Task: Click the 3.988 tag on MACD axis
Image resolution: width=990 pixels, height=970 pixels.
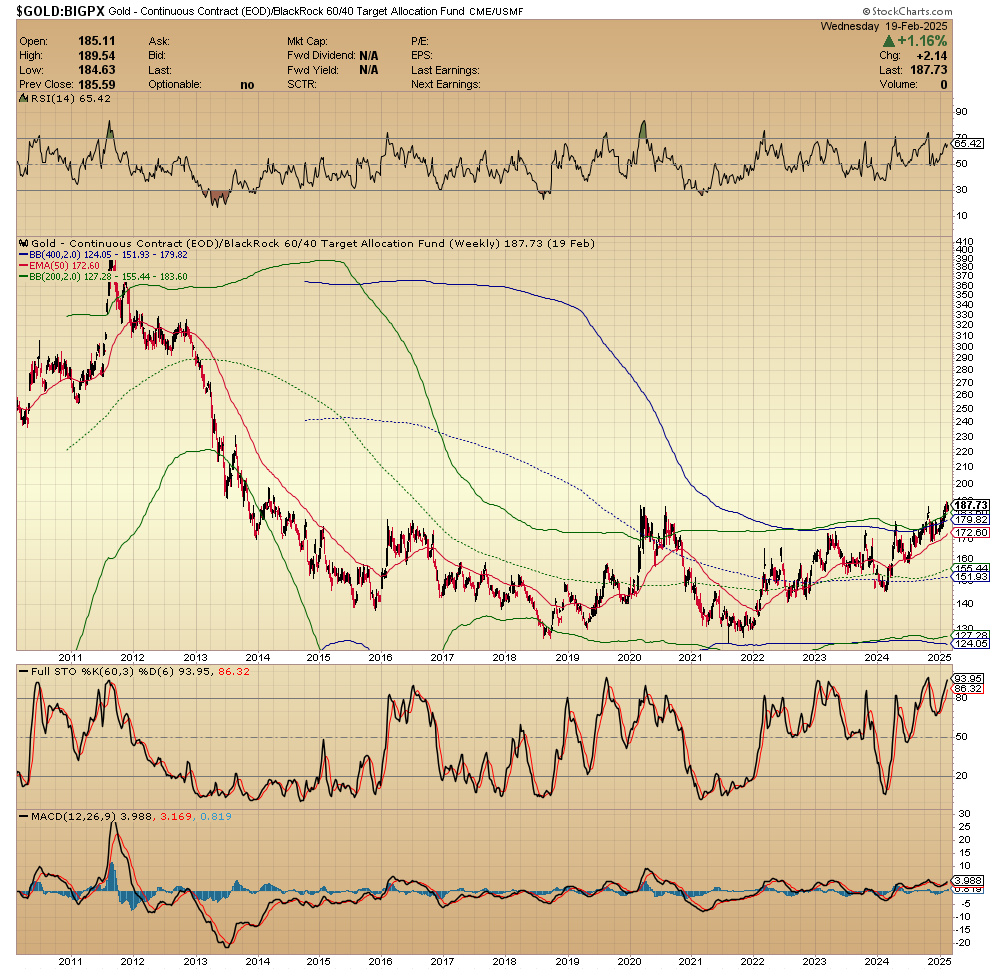Action: [969, 881]
